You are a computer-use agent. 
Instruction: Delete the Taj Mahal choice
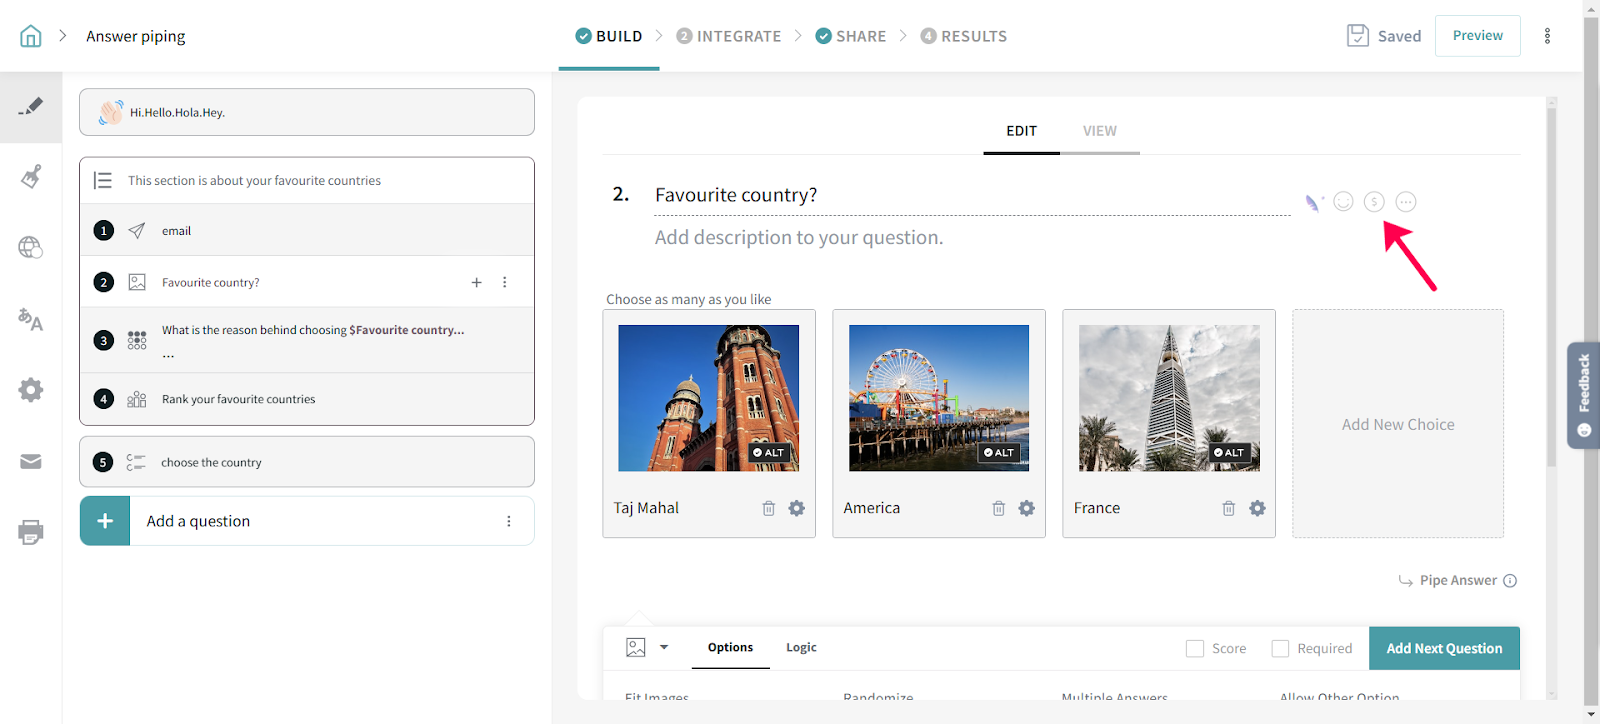coord(769,509)
